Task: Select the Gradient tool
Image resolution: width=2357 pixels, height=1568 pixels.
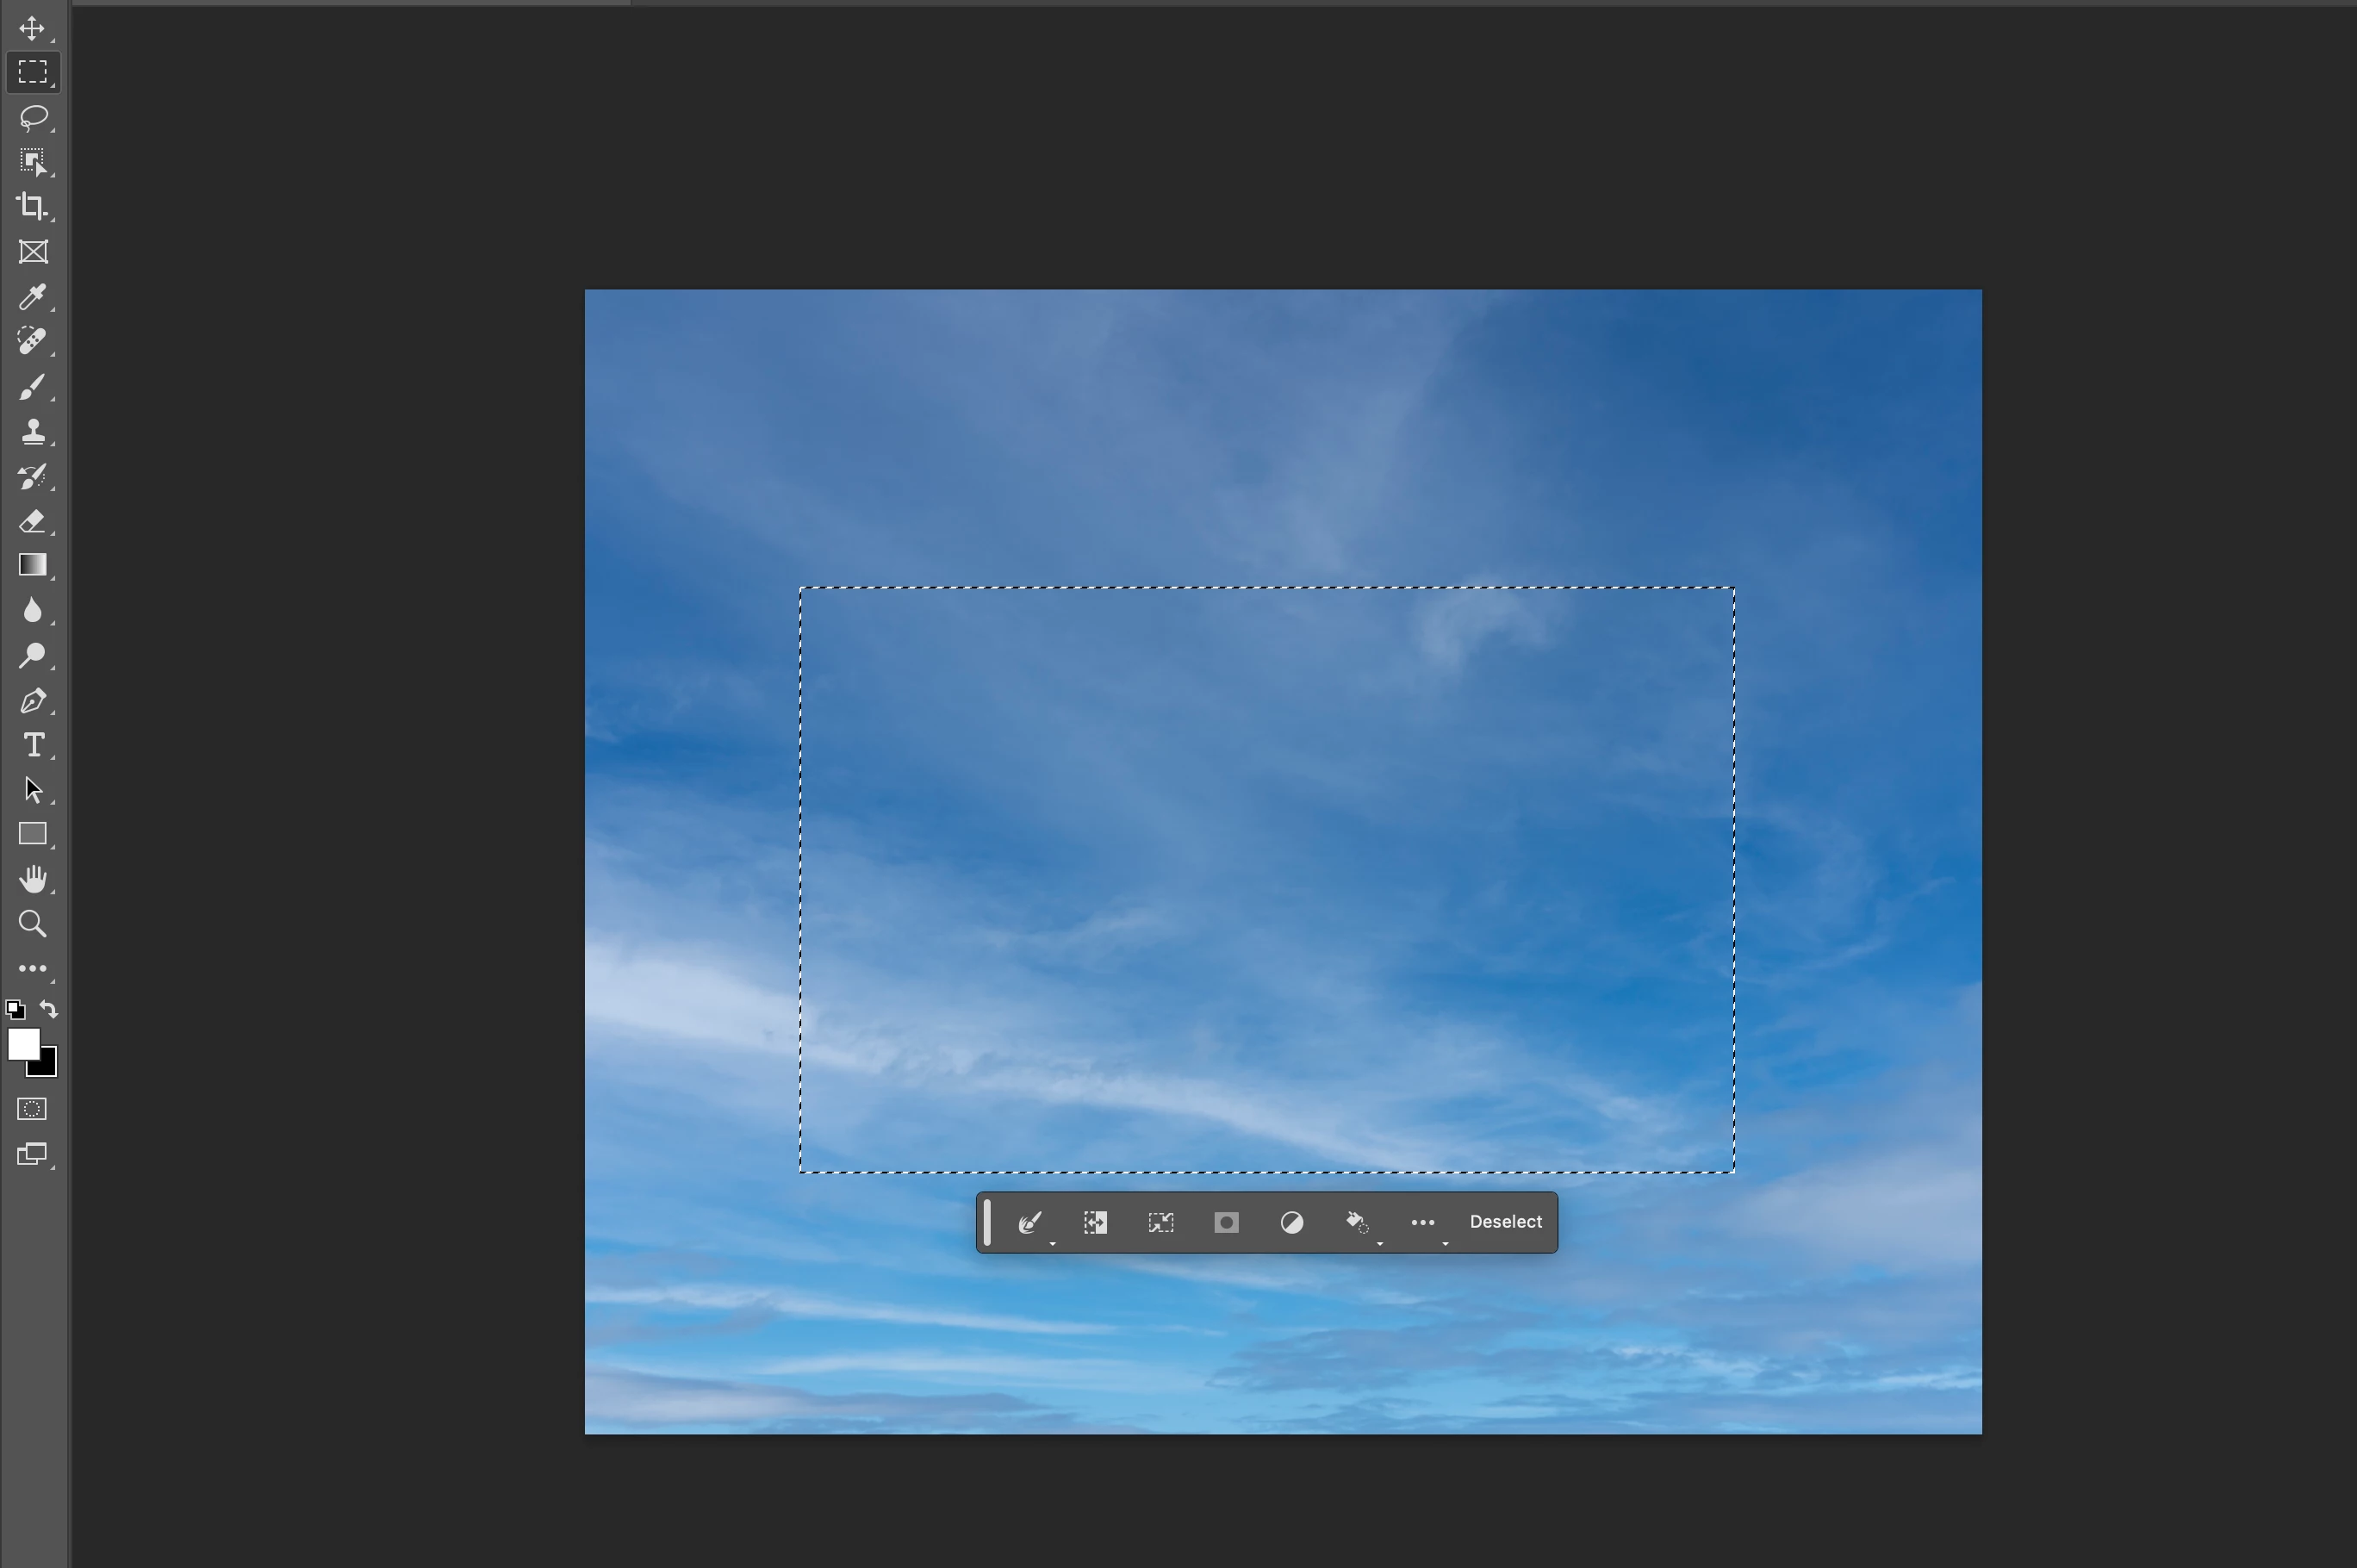Action: click(32, 565)
